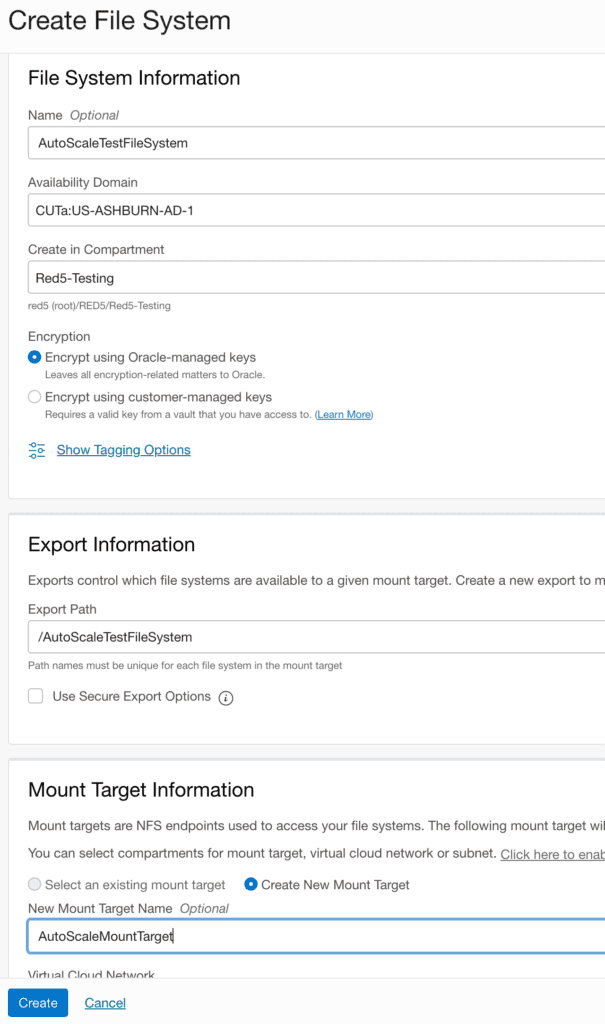This screenshot has height=1024, width=605.
Task: Open the Secure Export Options info tooltip
Action: click(x=226, y=698)
